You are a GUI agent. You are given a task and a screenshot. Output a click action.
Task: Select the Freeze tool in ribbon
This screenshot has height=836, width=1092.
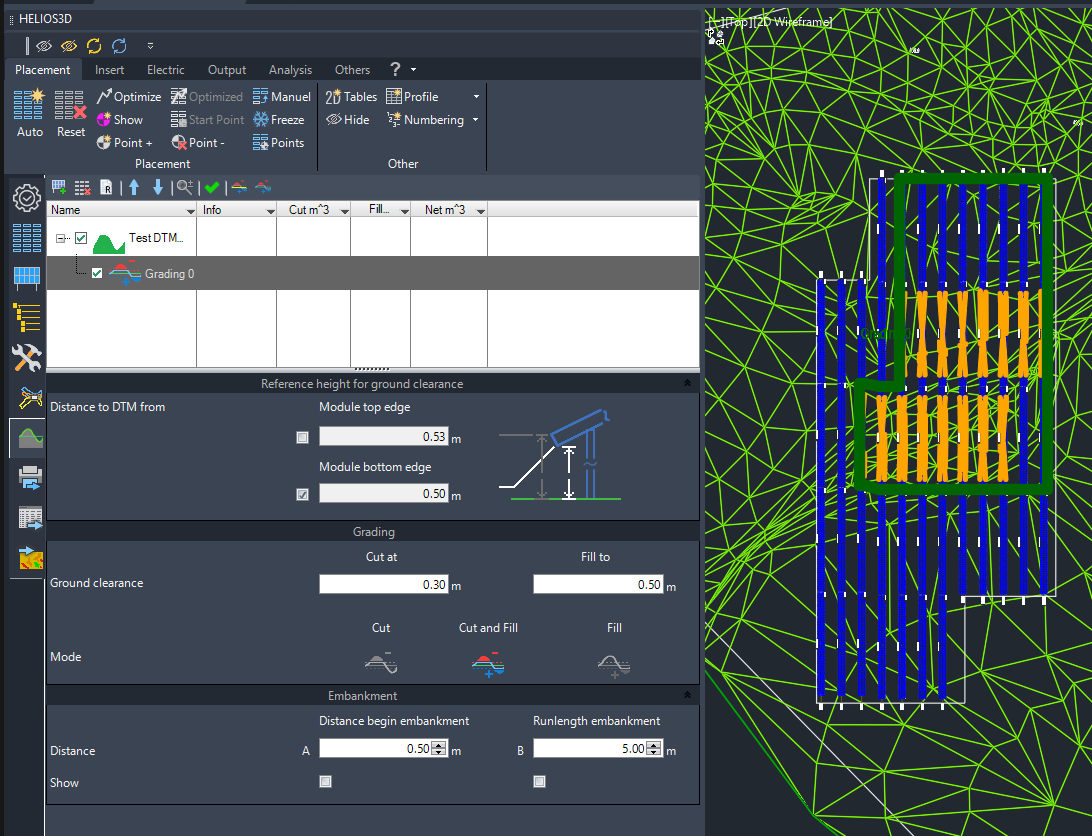pos(279,120)
